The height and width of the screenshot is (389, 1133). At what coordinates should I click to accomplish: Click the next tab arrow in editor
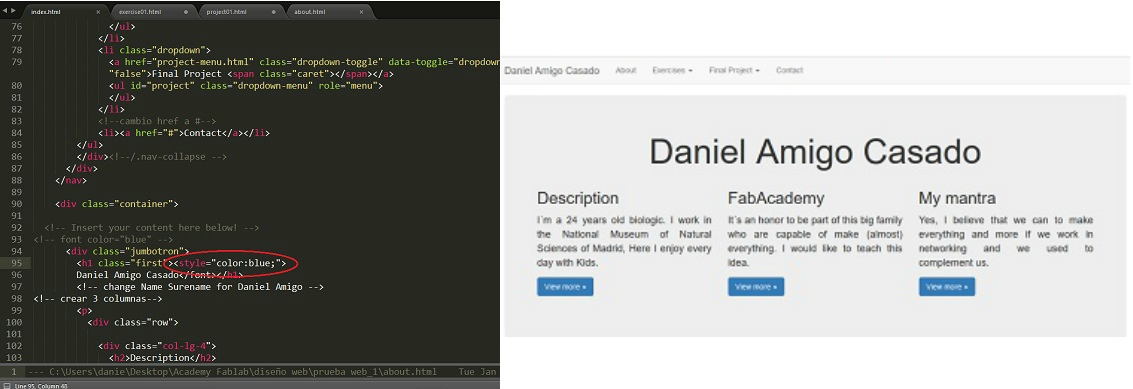[13, 10]
